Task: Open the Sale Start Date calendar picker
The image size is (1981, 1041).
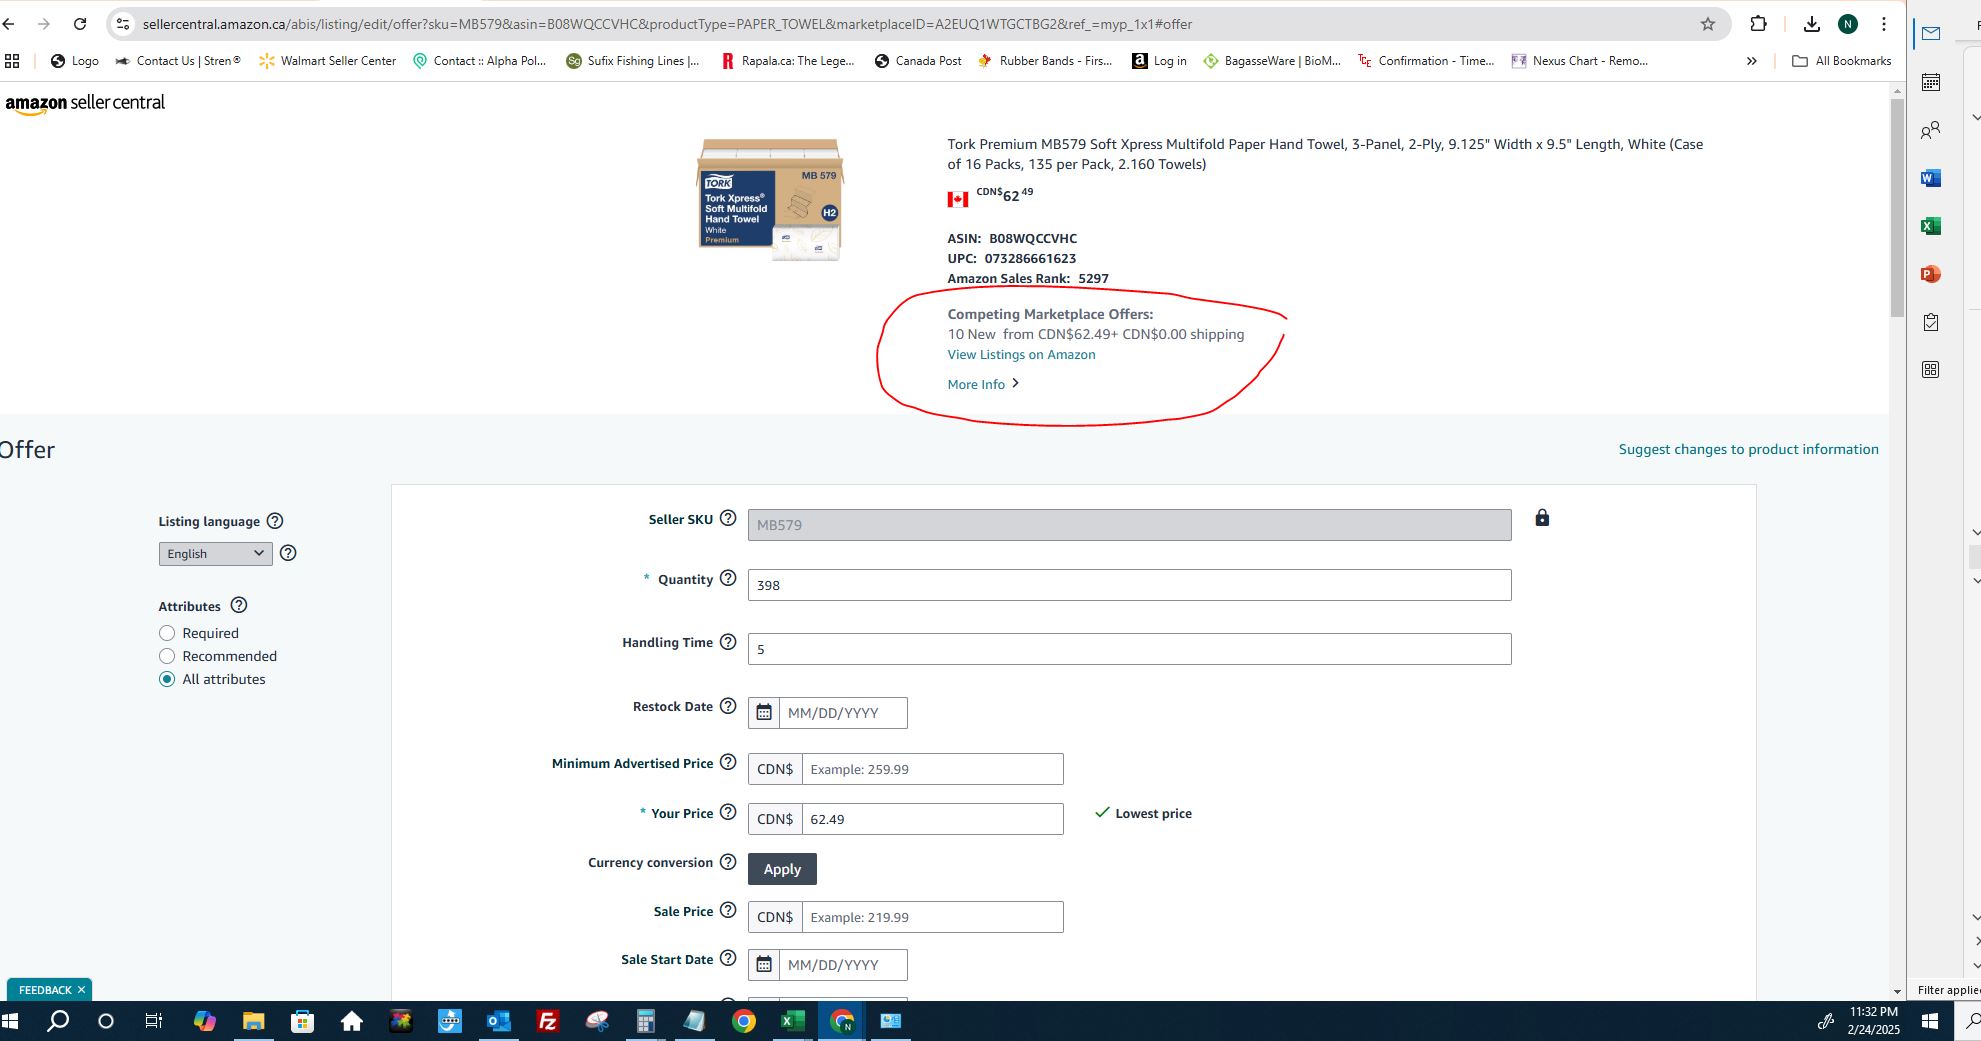Action: 764,965
